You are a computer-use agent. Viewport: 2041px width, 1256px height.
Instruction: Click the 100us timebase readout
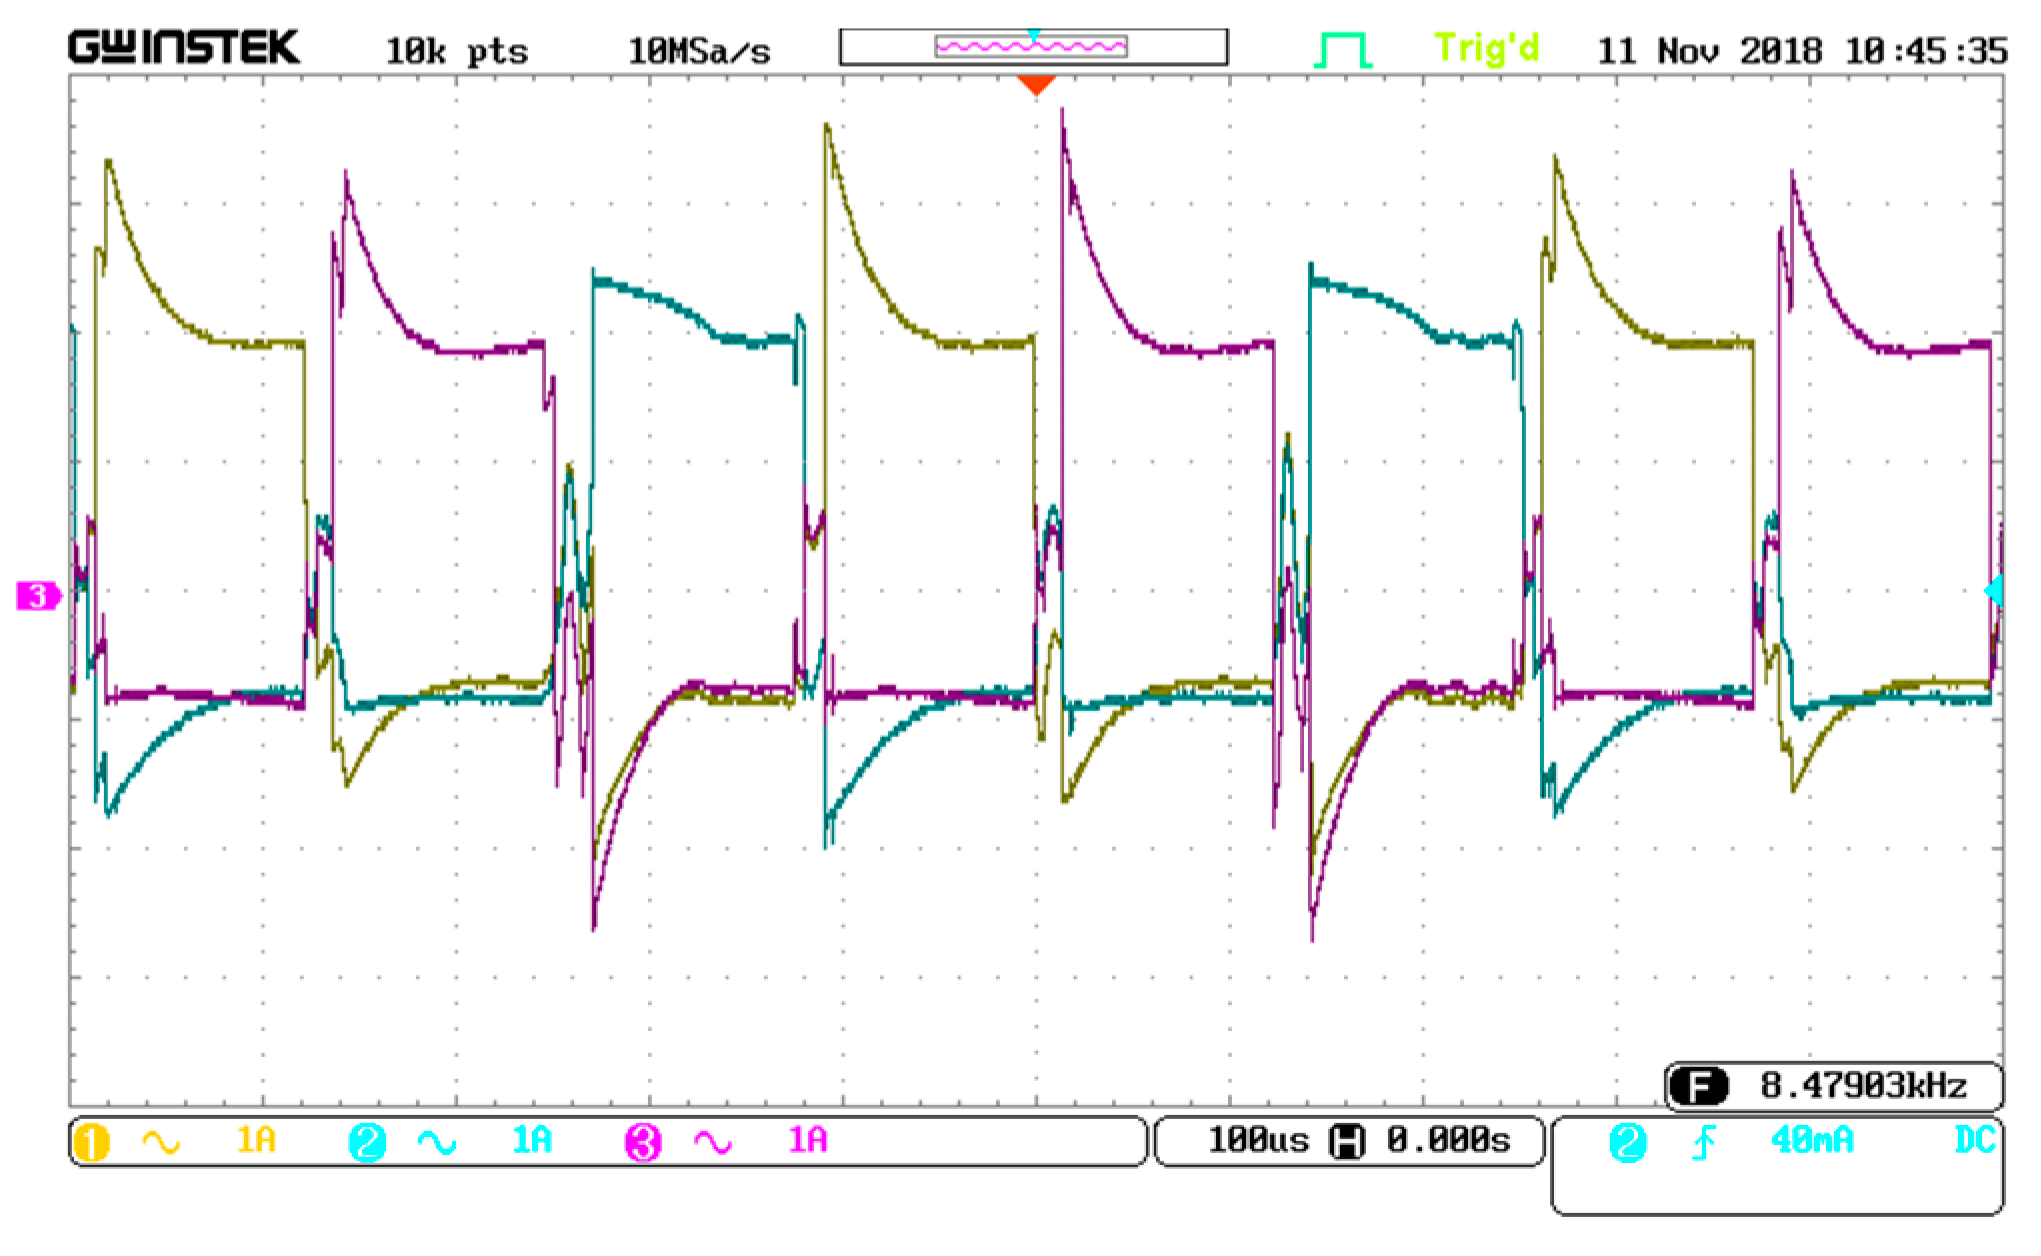coord(1258,1141)
